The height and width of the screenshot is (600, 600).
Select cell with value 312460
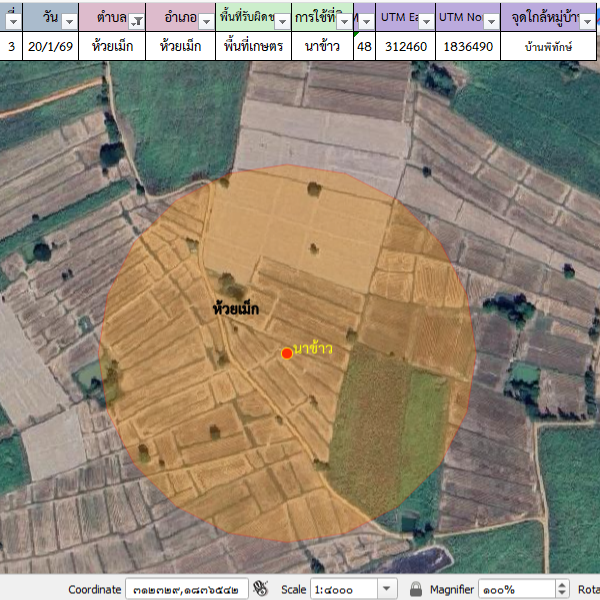click(405, 46)
